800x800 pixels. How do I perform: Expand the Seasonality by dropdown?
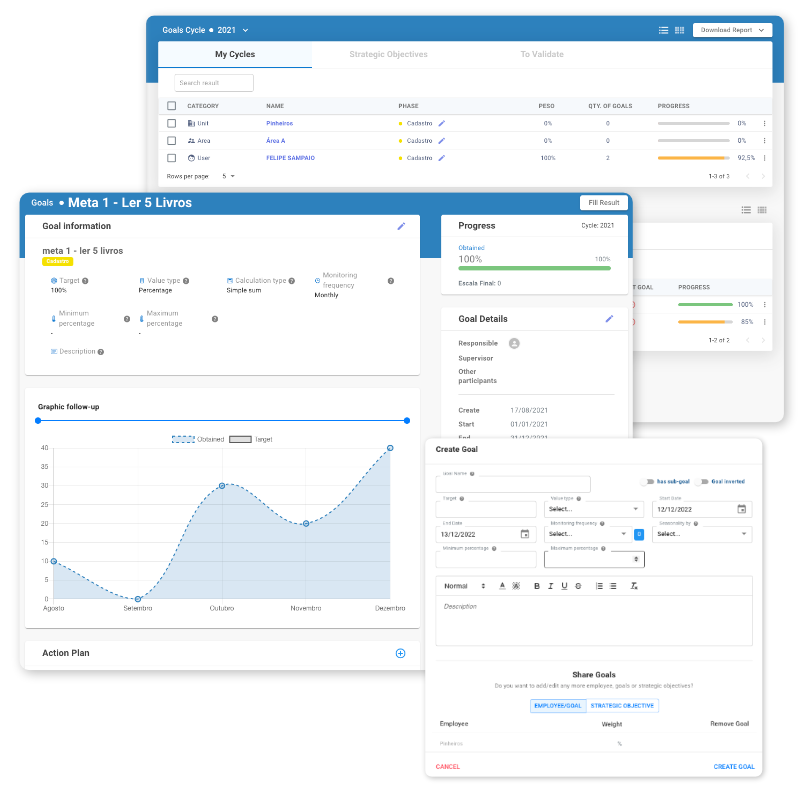tap(701, 534)
